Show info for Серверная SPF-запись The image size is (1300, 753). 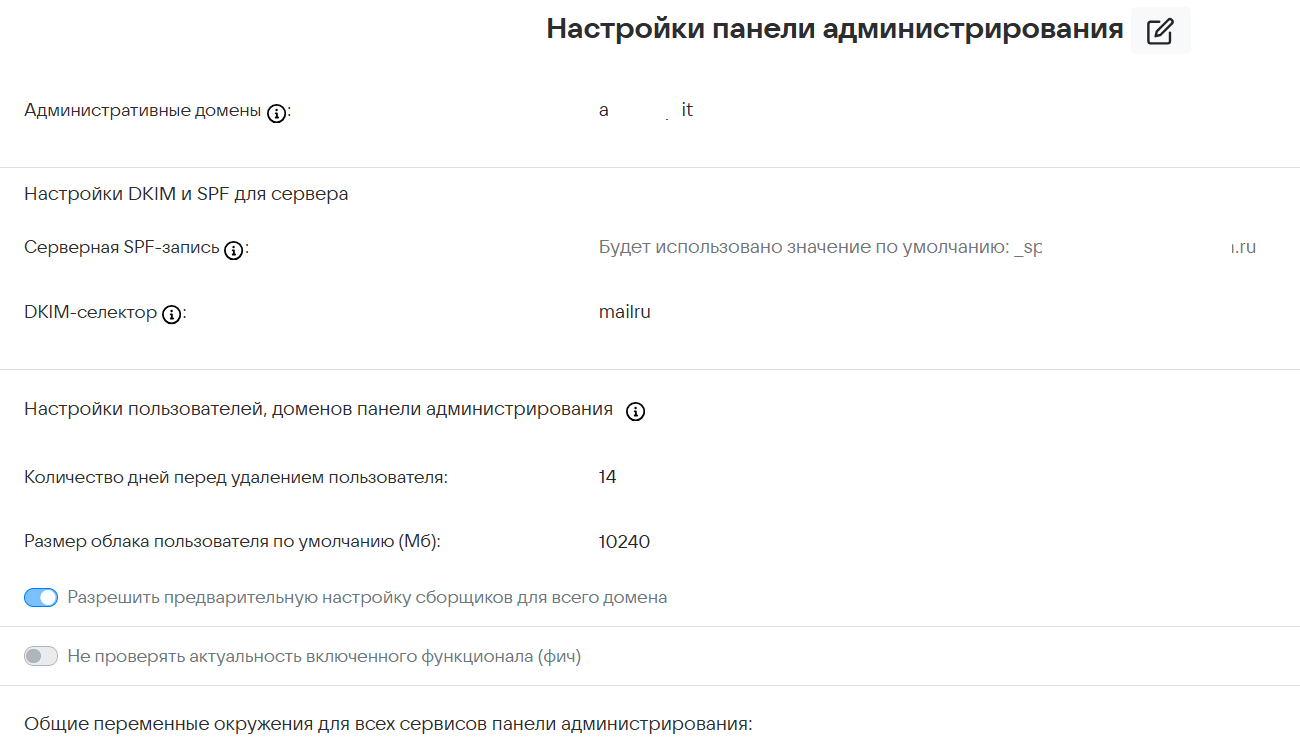(233, 250)
